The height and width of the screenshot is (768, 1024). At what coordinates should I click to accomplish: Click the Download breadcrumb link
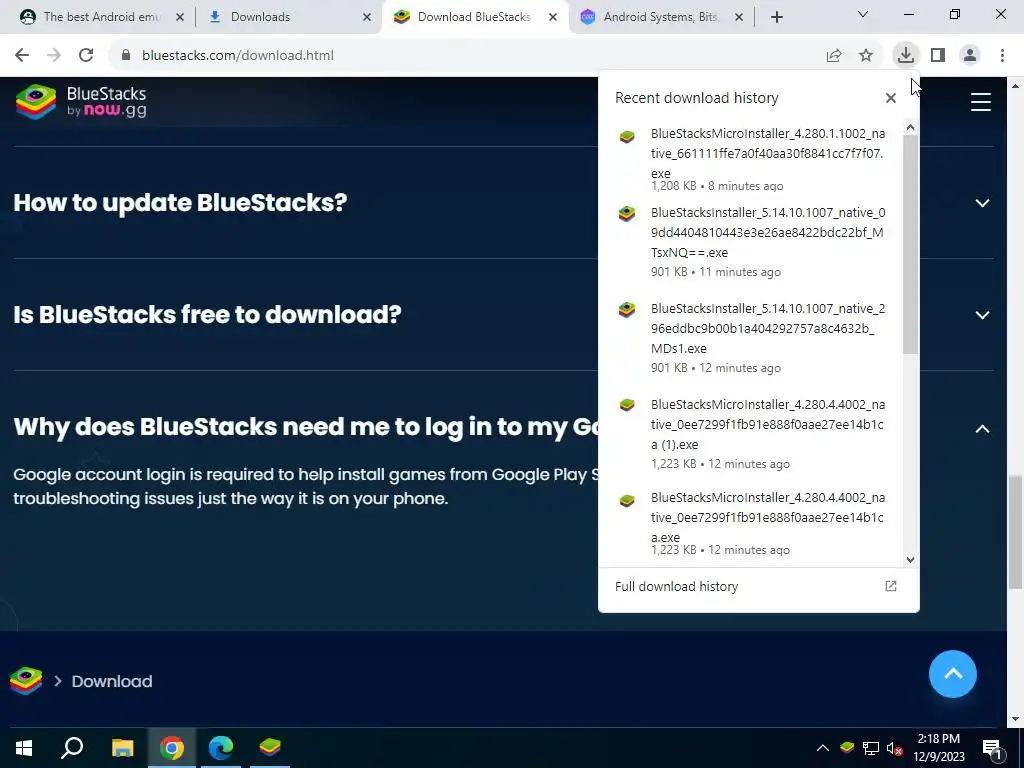coord(112,681)
